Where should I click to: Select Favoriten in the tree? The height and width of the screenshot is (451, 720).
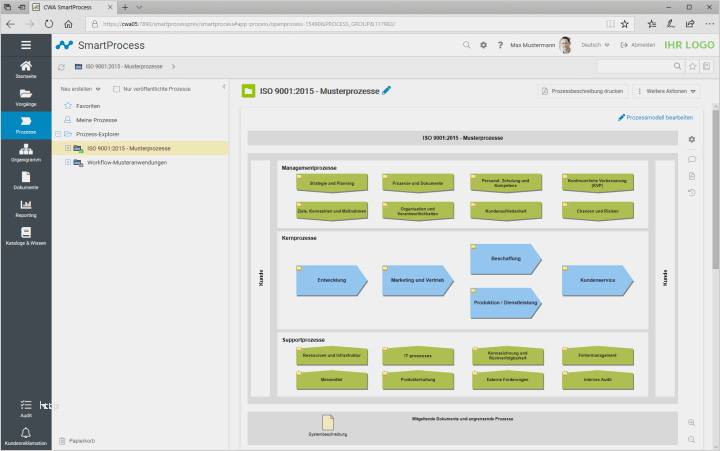88,106
